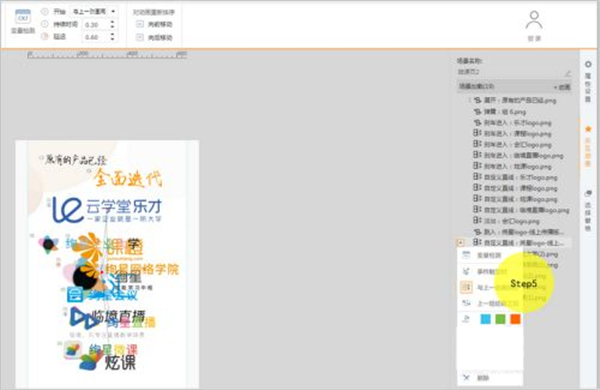
Task: Click the horizontal ruler above the canvas
Action: click(x=107, y=55)
